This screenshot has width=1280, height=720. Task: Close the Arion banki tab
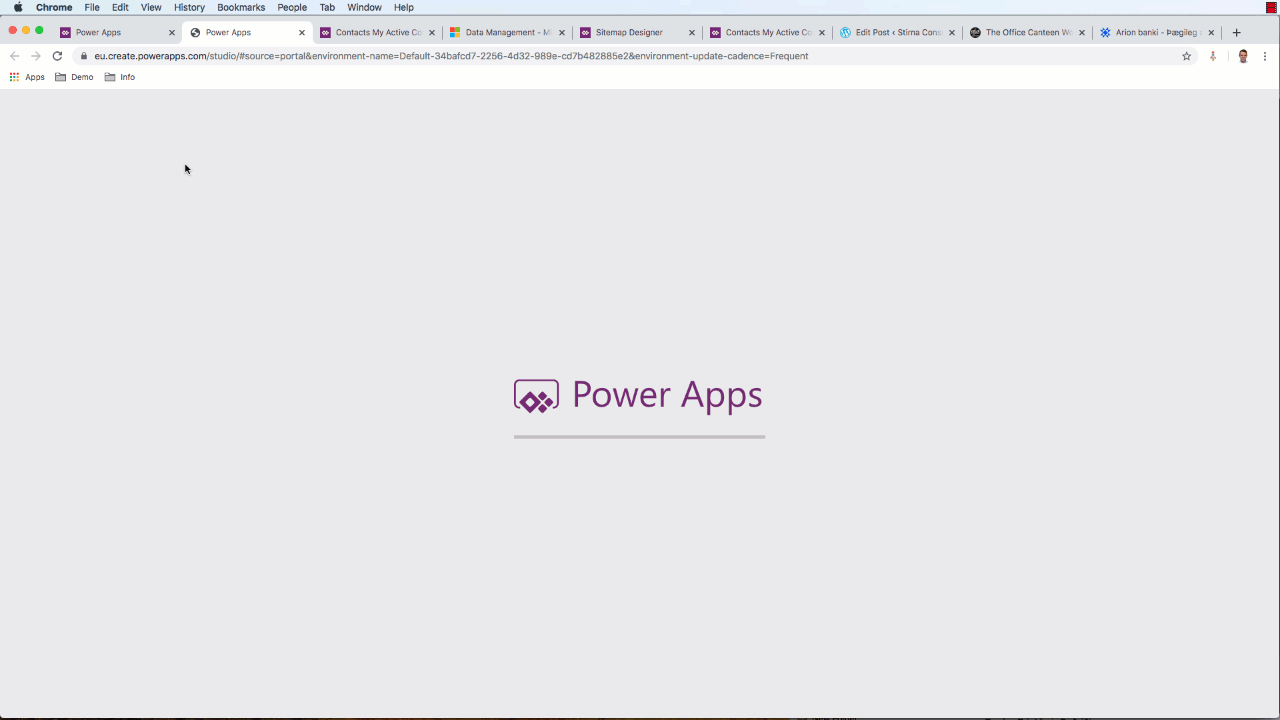pos(1211,33)
